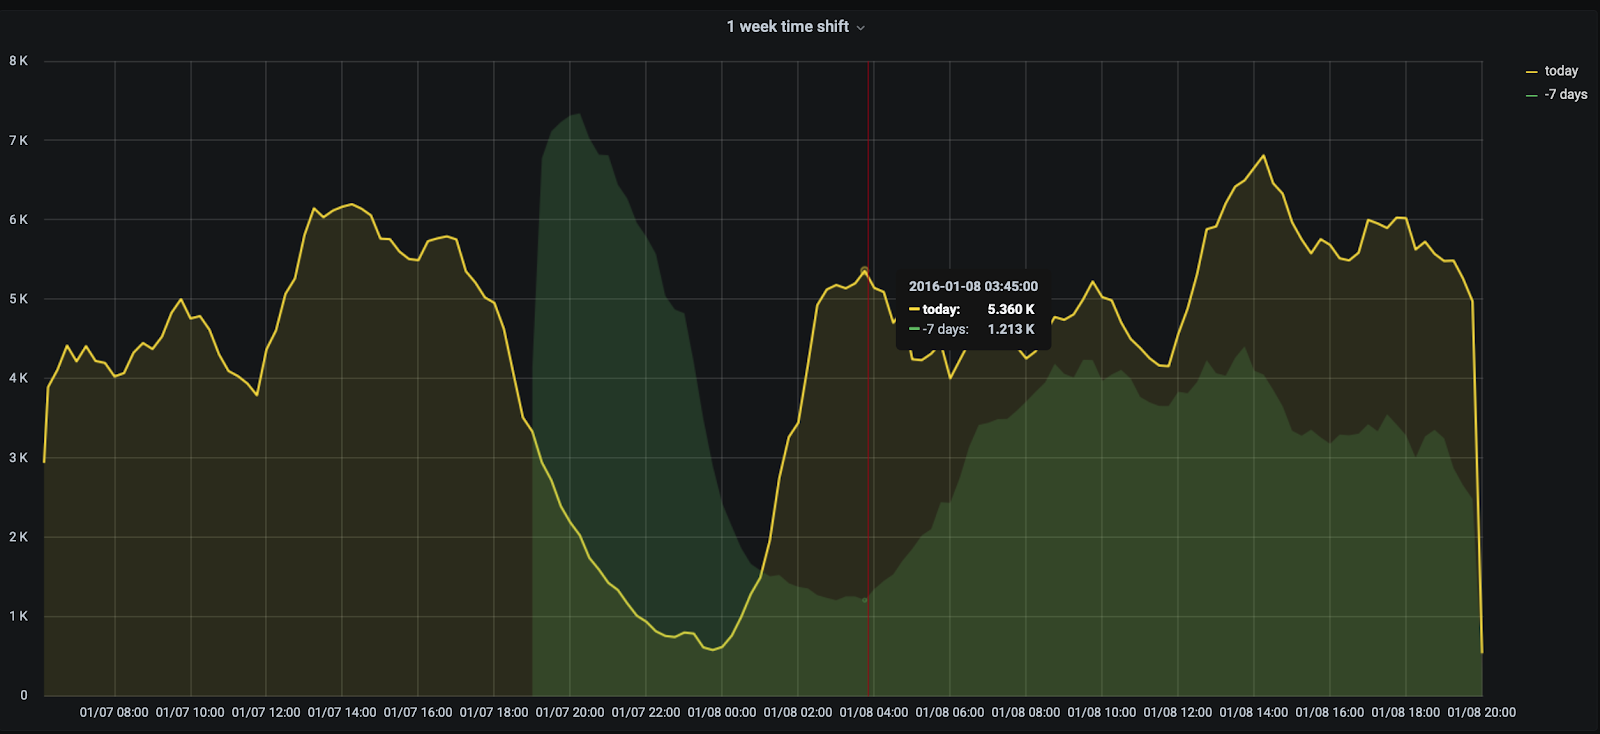Click the '01/07 12:00' x-axis label
The height and width of the screenshot is (734, 1600).
point(266,713)
